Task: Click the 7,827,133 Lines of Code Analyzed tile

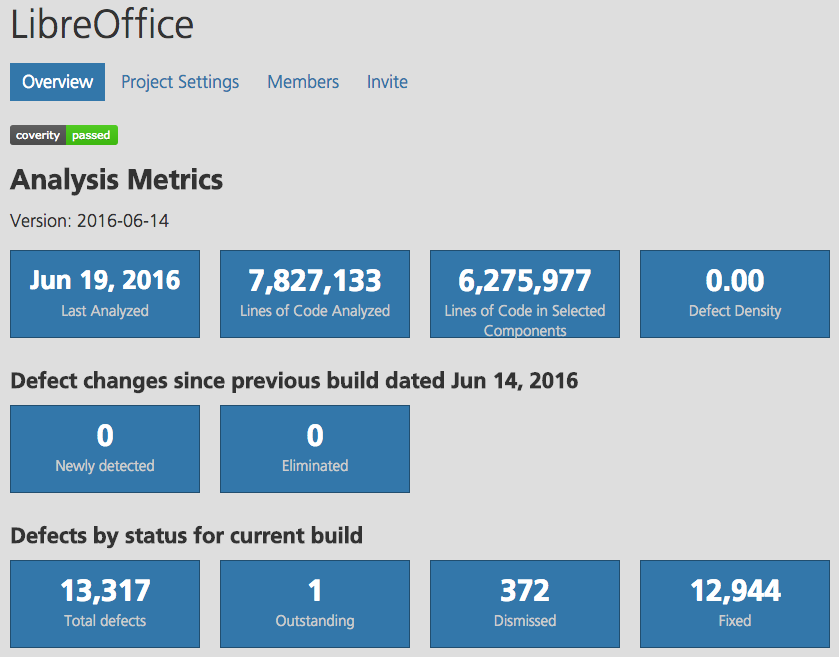Action: 315,294
